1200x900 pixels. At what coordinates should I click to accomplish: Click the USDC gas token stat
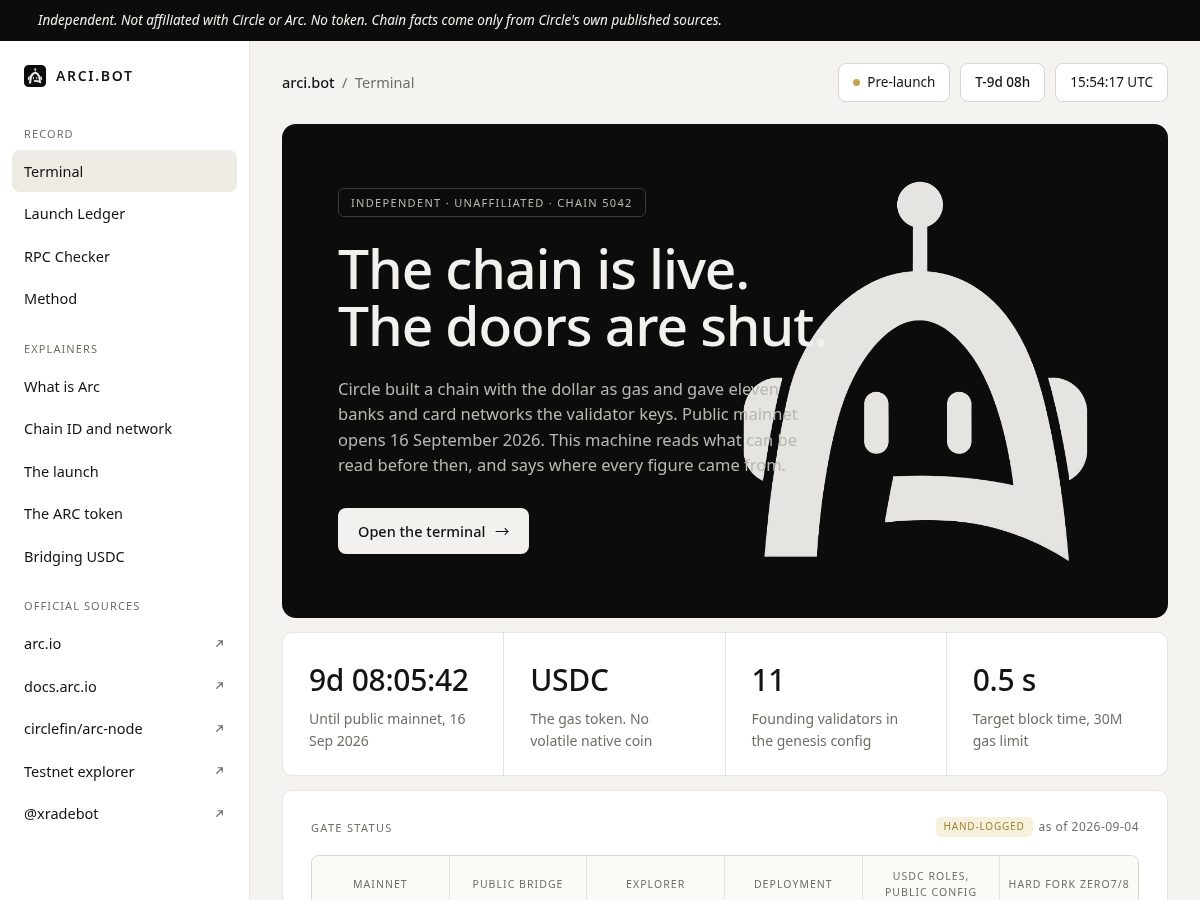[x=569, y=680]
